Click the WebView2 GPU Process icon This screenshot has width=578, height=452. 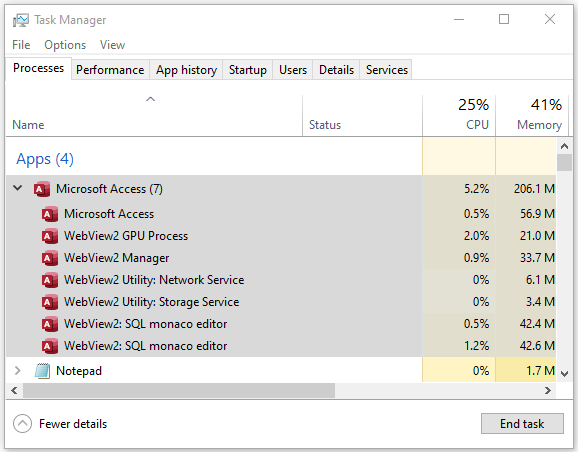point(50,236)
